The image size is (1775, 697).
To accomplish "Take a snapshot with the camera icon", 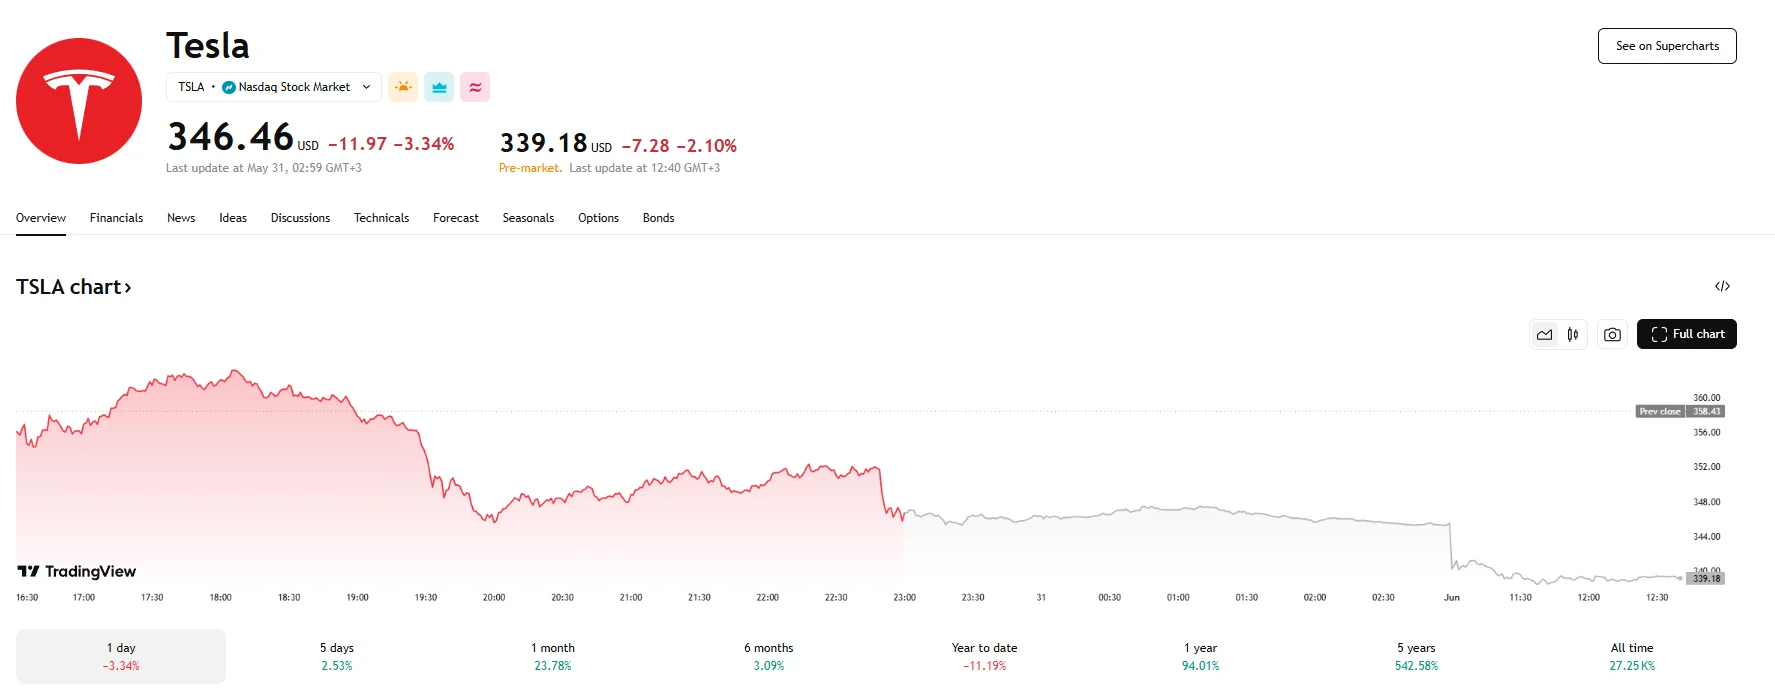I will point(1611,334).
